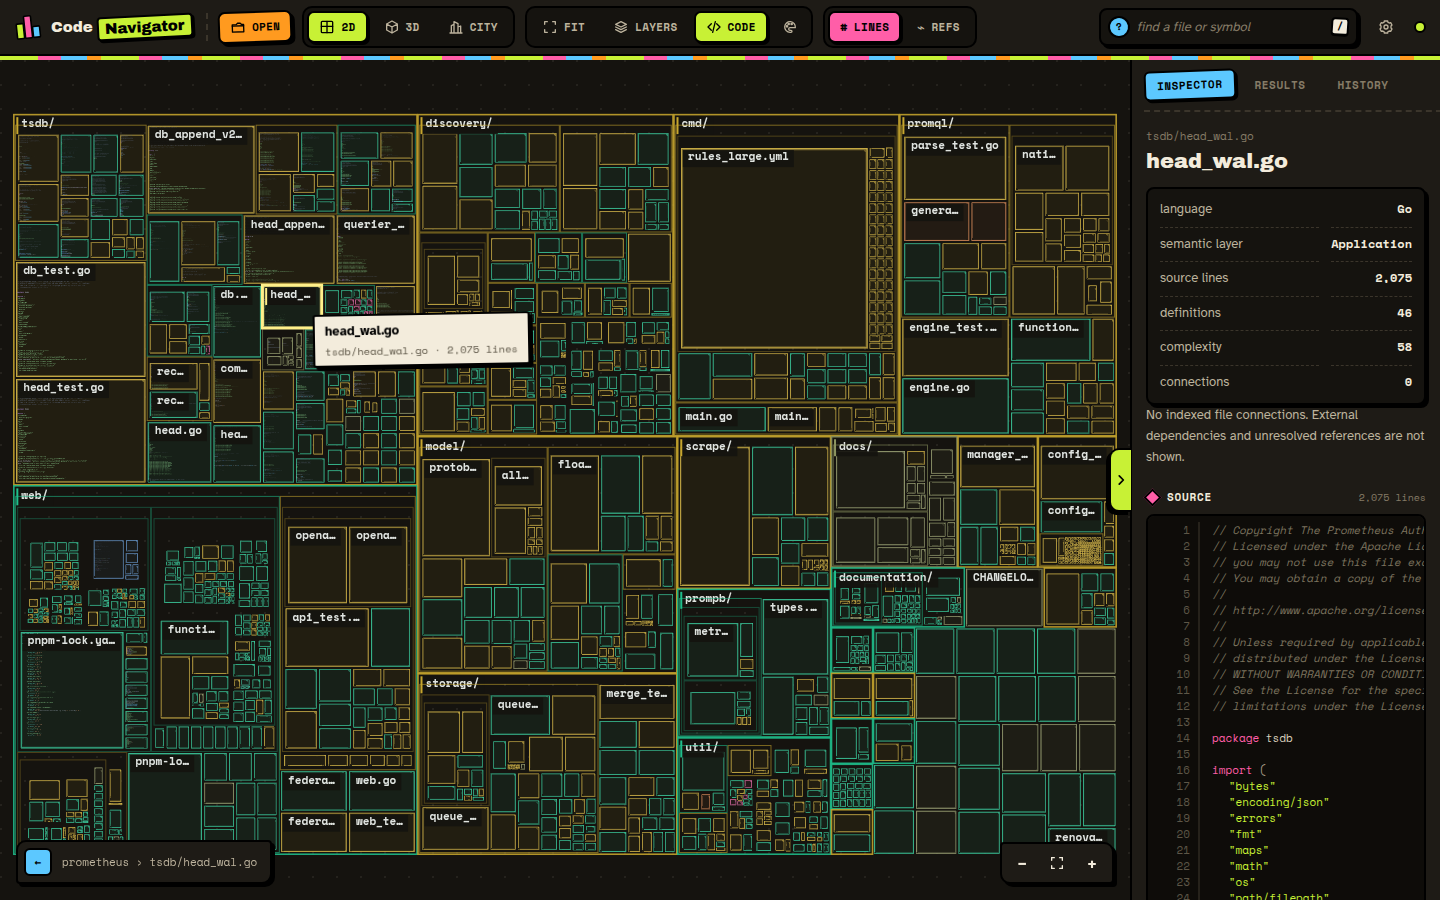Click the Code Navigator logo icon
The image size is (1440, 900).
tap(28, 27)
